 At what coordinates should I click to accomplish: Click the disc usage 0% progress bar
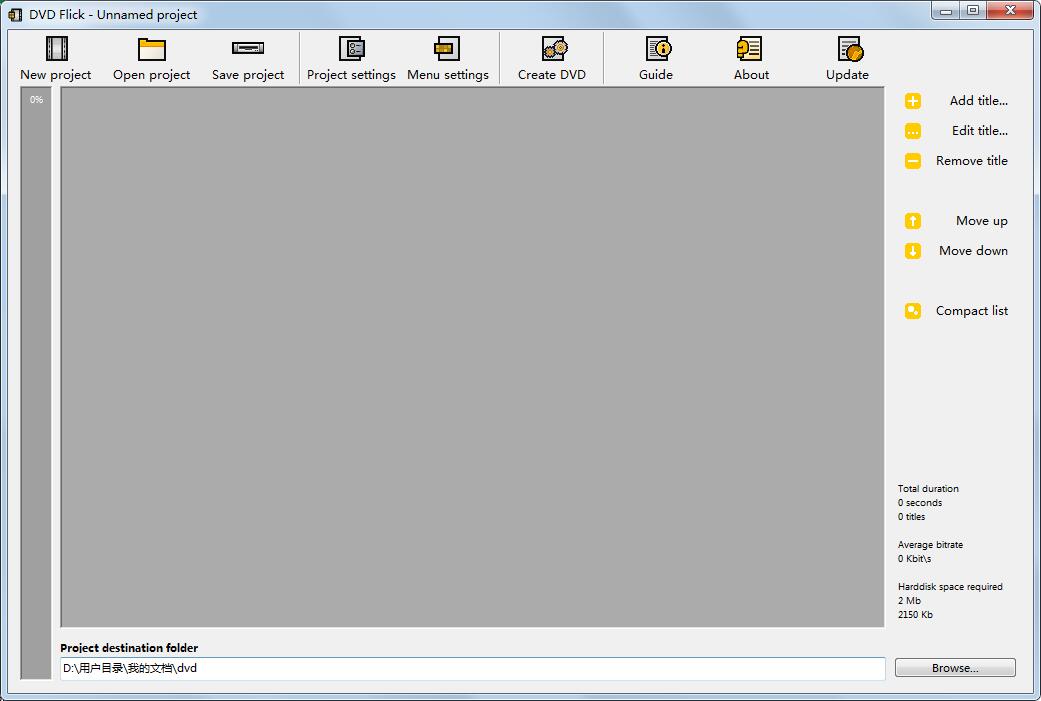tap(36, 383)
